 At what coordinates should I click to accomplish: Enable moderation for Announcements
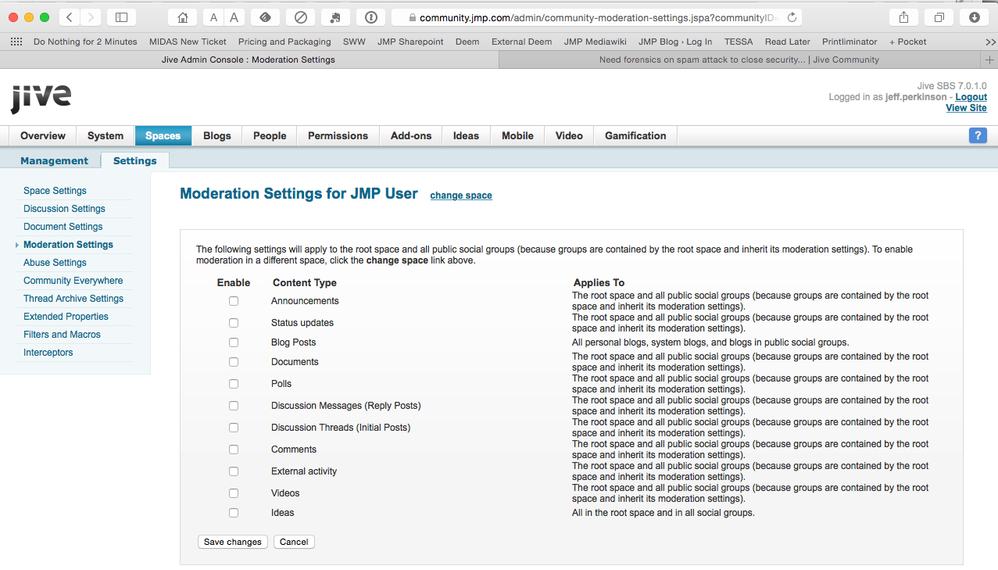tap(234, 301)
